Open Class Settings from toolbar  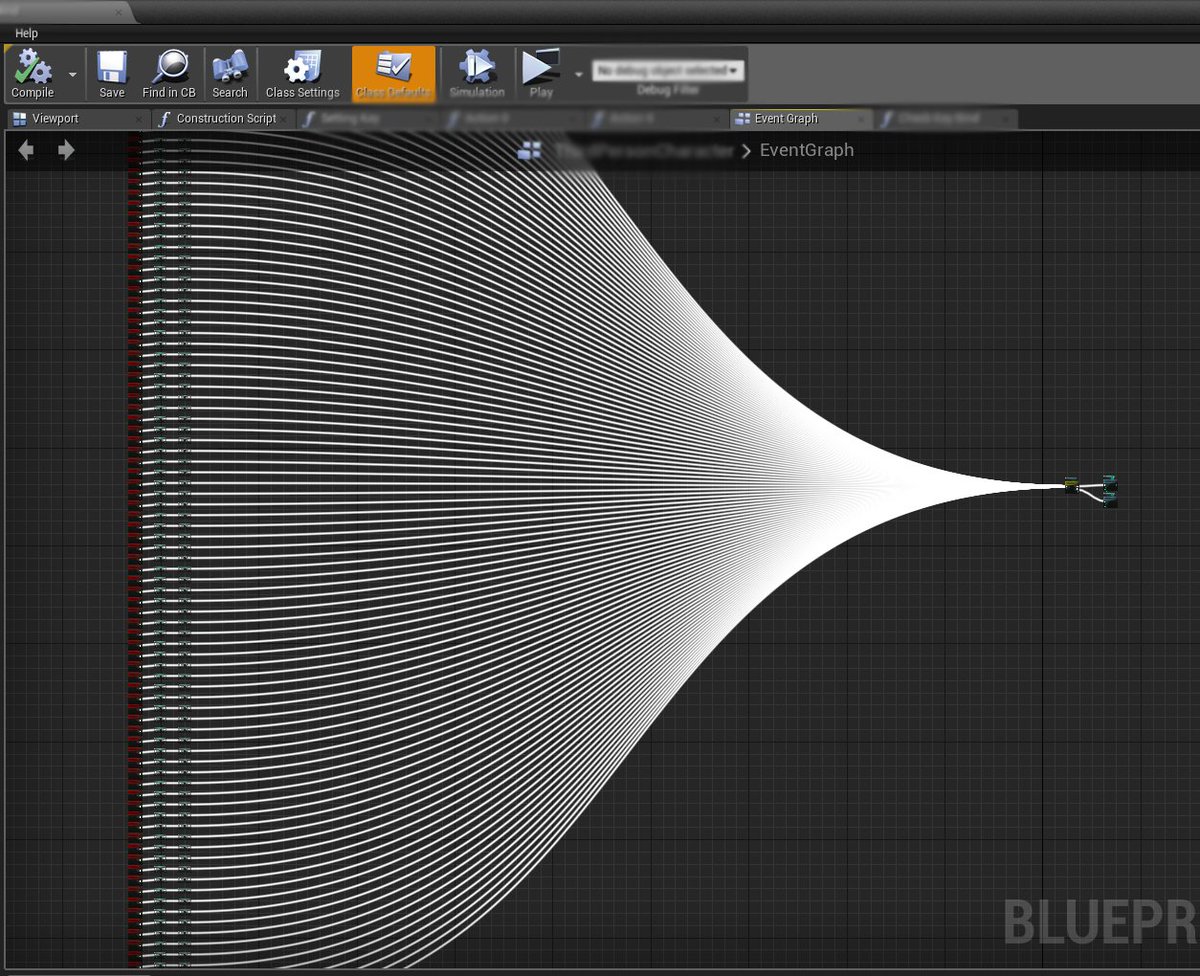[302, 74]
